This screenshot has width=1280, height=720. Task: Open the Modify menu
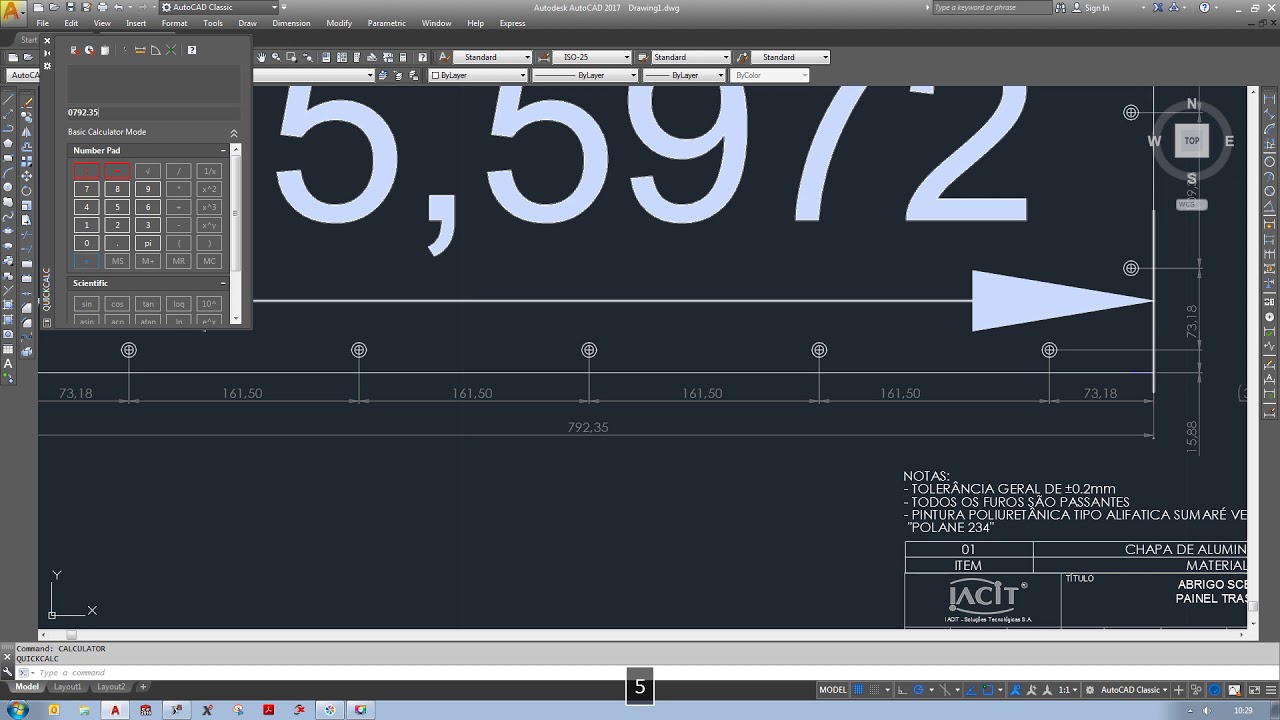pyautogui.click(x=339, y=23)
